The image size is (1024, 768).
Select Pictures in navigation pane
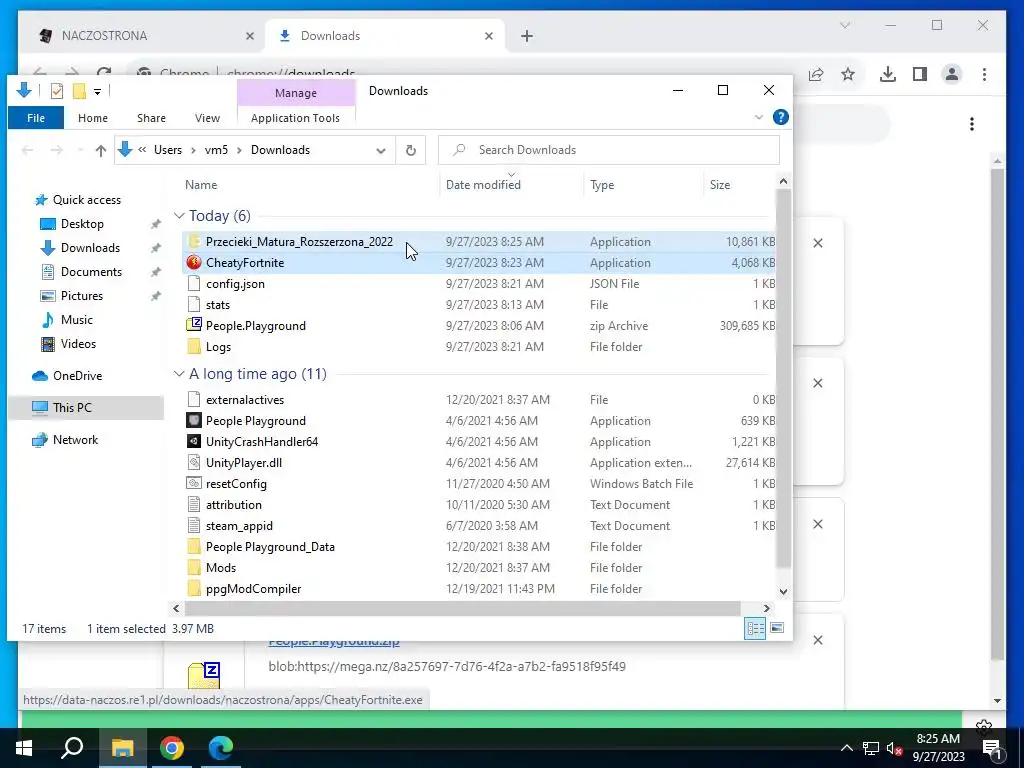82,296
